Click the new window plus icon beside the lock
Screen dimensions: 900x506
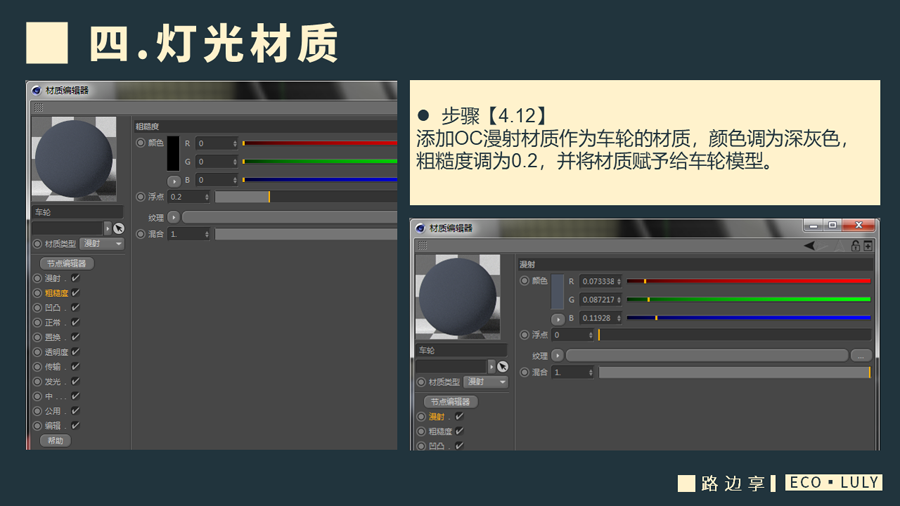[868, 245]
